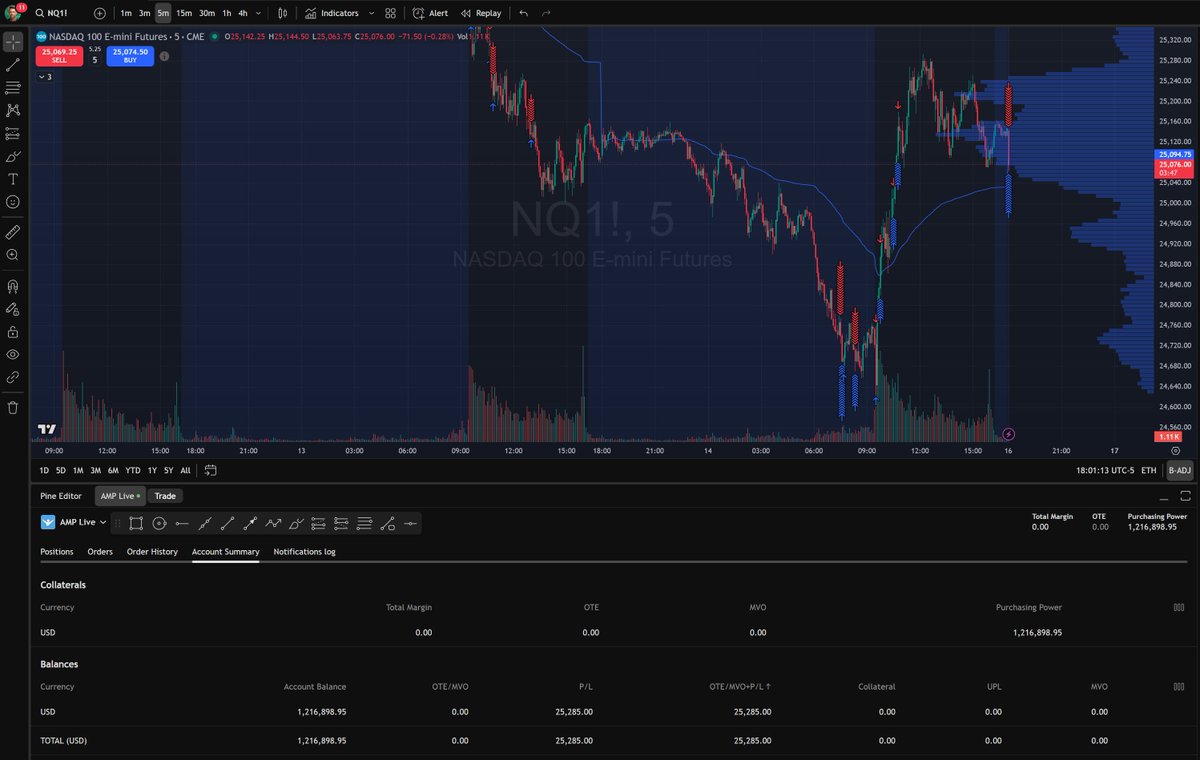Open the Notifications log tab
1200x760 pixels.
pos(304,551)
